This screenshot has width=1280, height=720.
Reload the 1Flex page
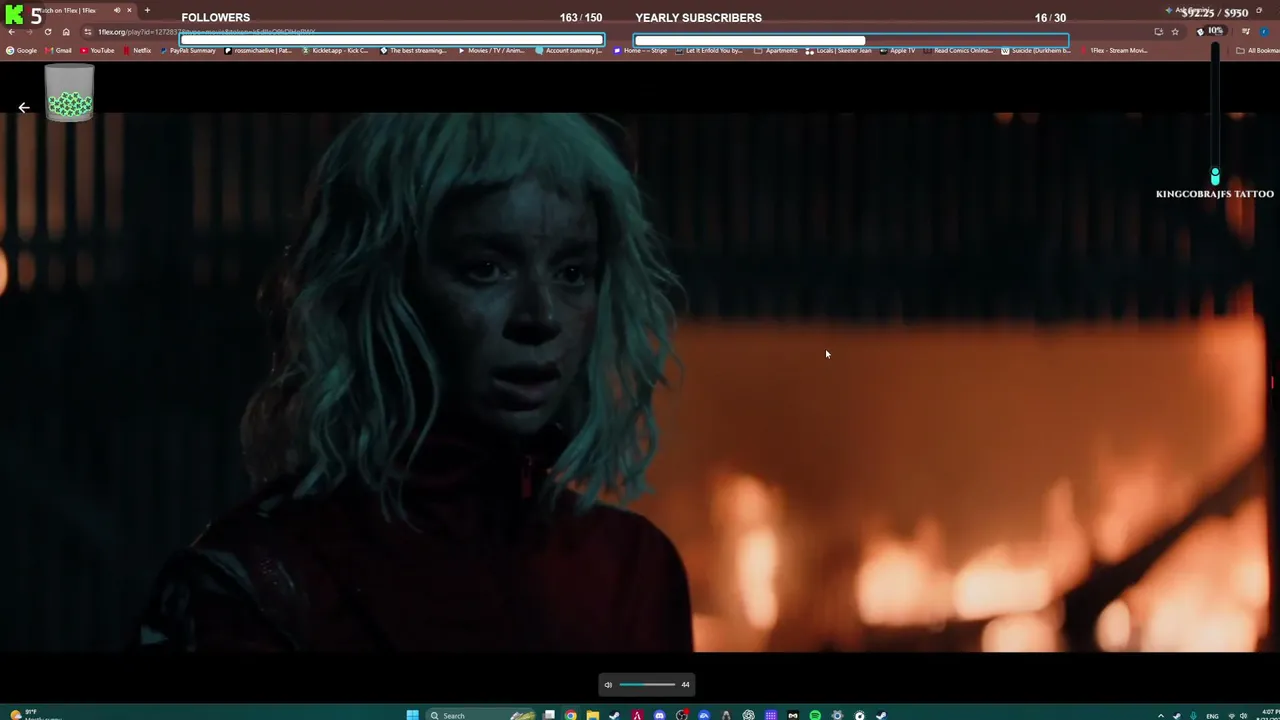click(47, 32)
